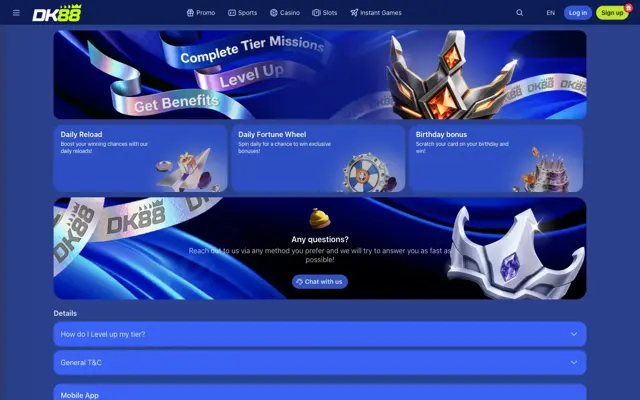The image size is (640, 400).
Task: Click the 'Details' heading text
Action: [x=65, y=313]
